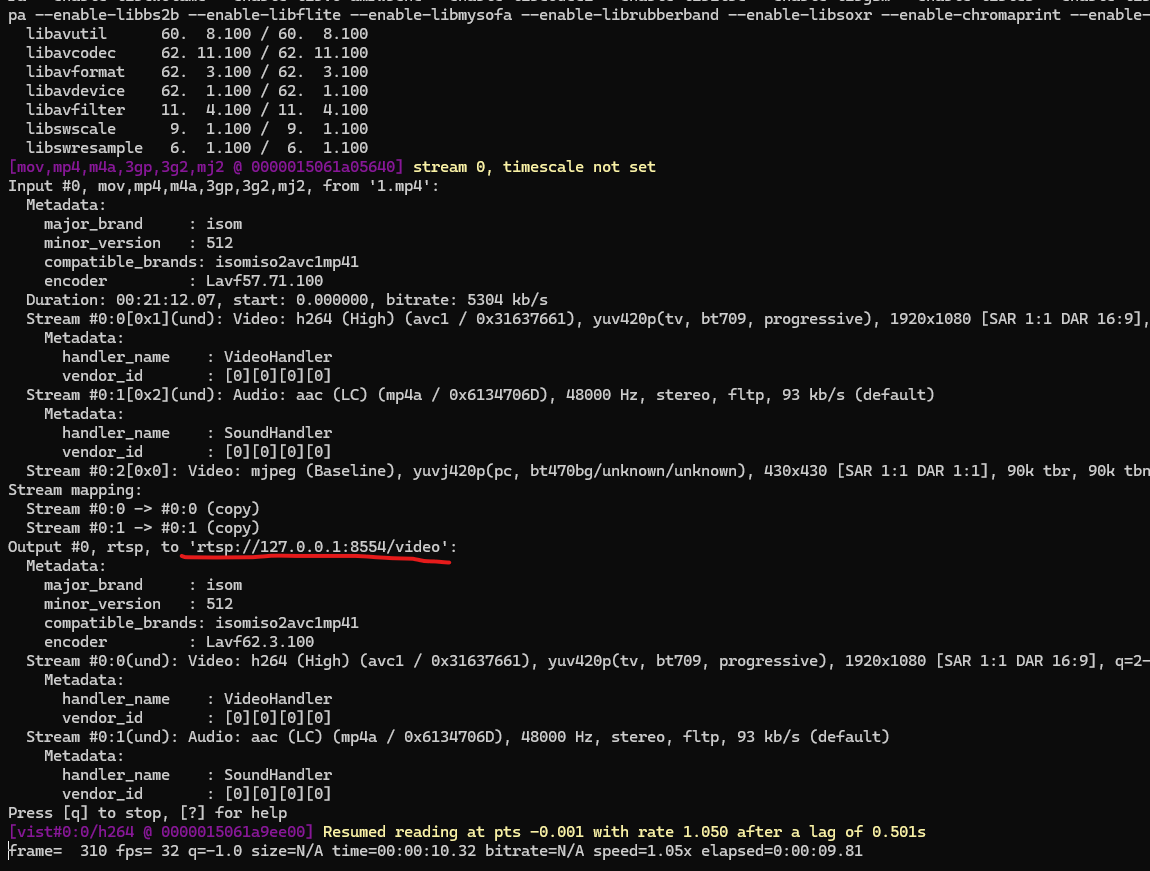
Task: Click the --enable-chromaprint build flag
Action: pos(971,15)
